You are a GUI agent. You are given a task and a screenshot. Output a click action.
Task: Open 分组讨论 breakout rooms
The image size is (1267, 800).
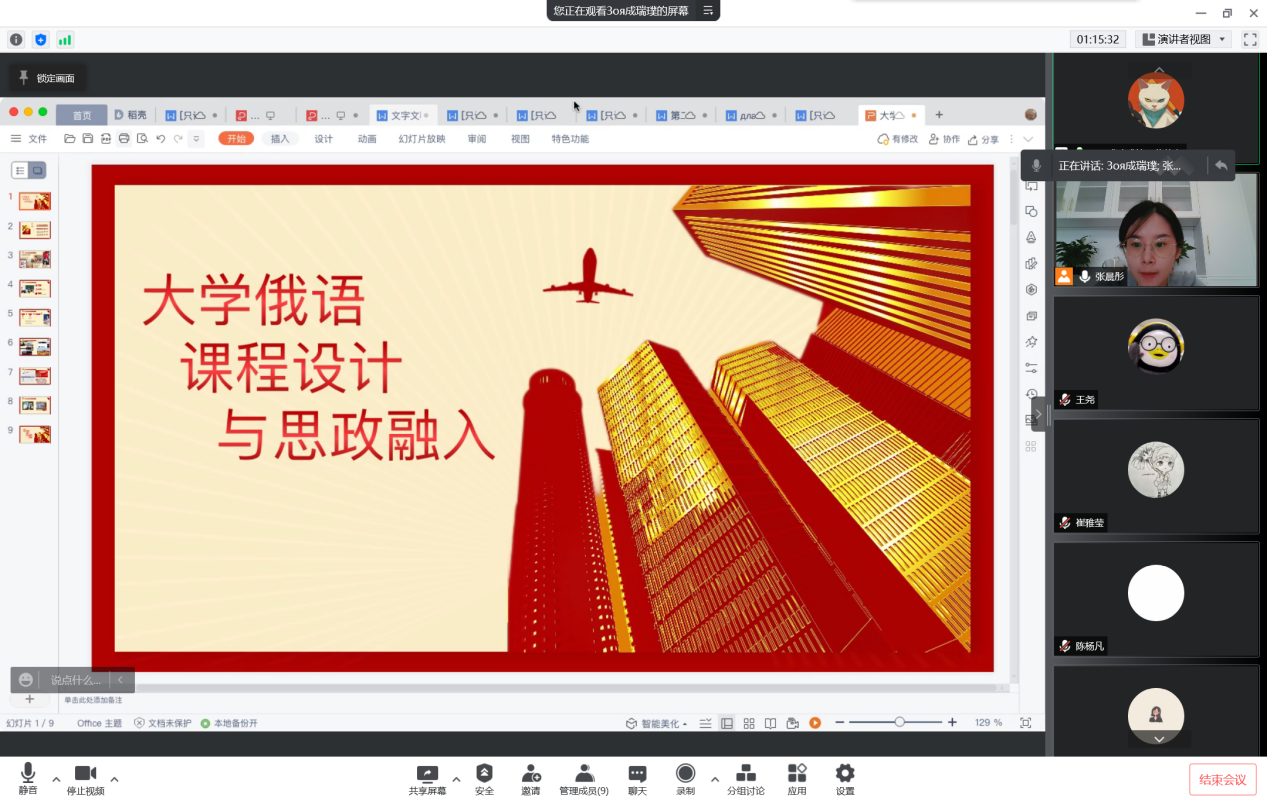tap(746, 774)
